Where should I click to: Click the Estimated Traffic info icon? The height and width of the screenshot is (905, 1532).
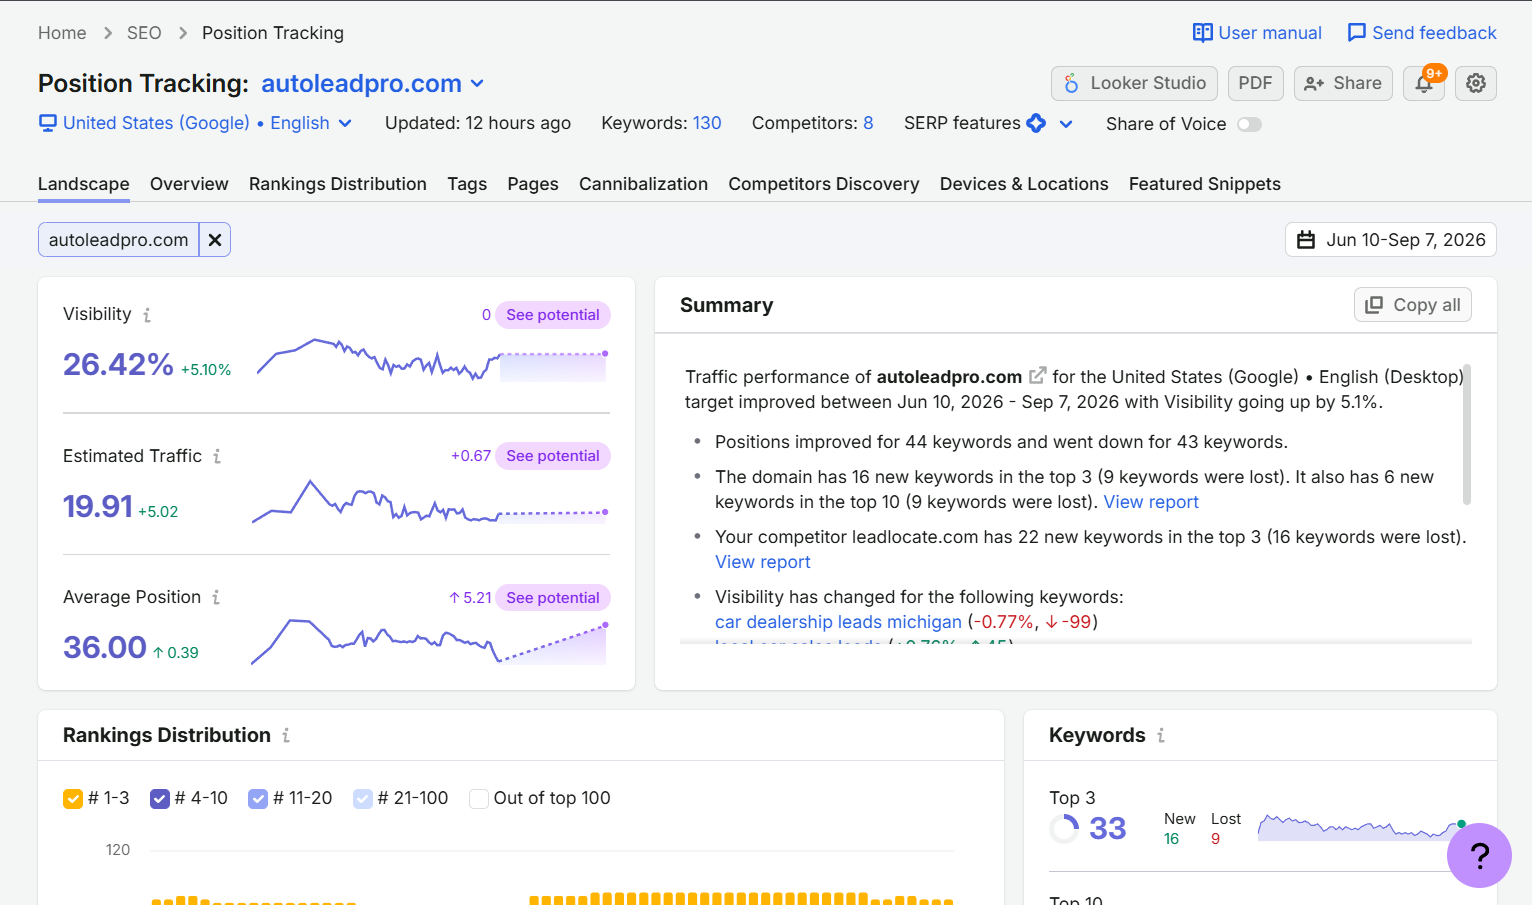[x=217, y=456]
